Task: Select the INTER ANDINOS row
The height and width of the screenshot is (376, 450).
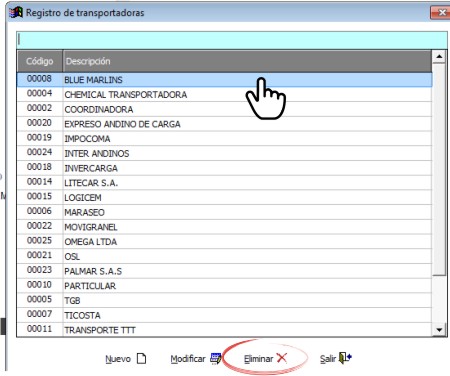Action: [x=224, y=153]
